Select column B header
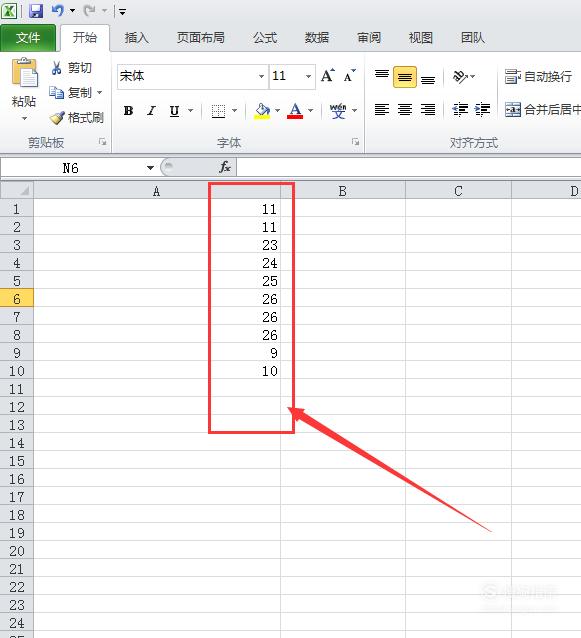Image resolution: width=581 pixels, height=638 pixels. (x=343, y=191)
